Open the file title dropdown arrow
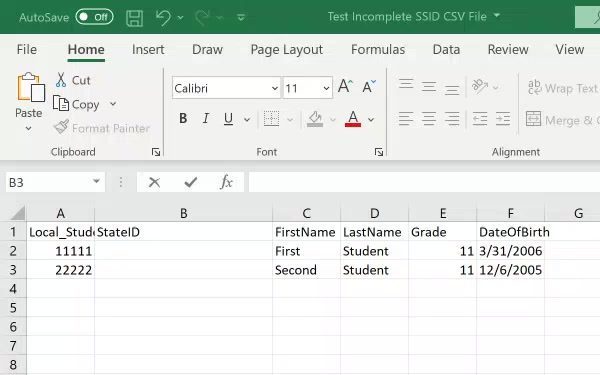The image size is (600, 375). (x=497, y=15)
